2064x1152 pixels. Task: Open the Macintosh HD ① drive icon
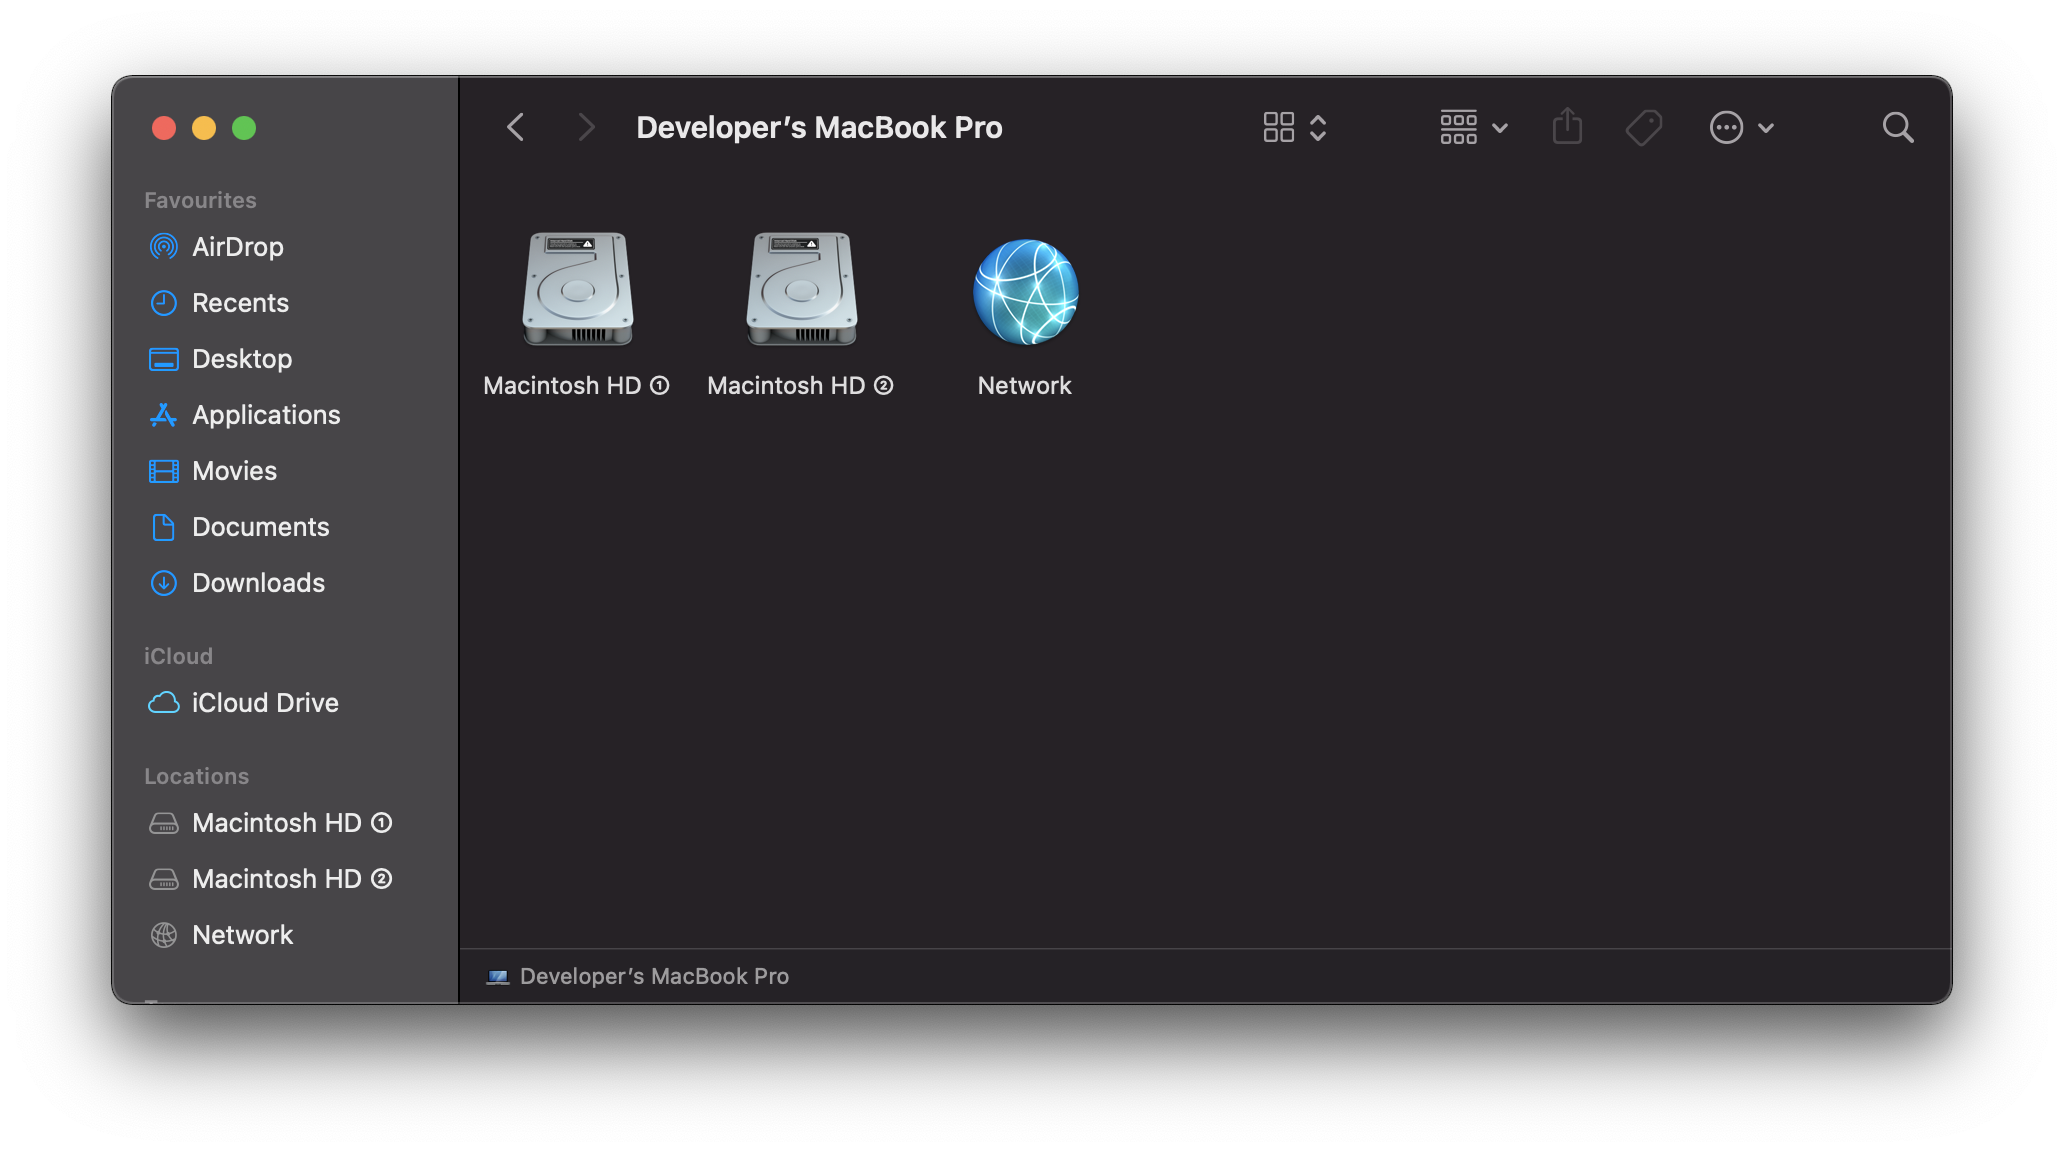tap(576, 290)
